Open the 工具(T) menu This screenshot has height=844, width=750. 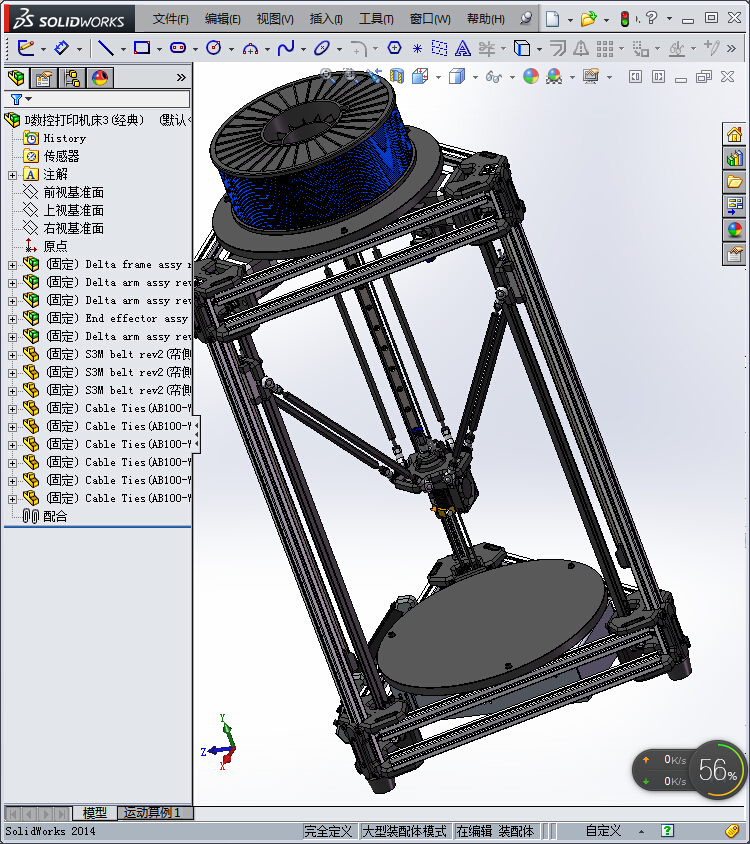(376, 19)
